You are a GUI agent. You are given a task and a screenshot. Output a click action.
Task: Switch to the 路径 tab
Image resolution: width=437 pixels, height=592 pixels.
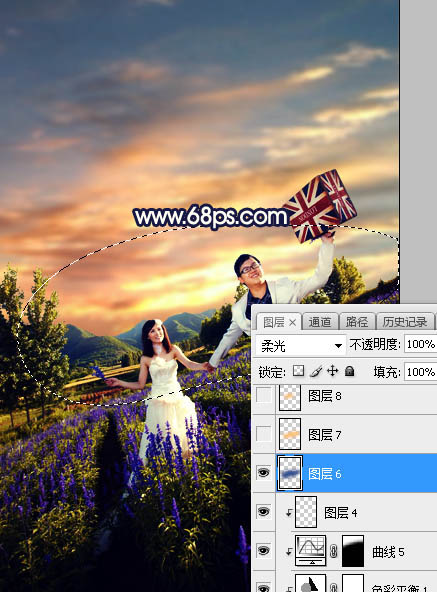point(357,322)
